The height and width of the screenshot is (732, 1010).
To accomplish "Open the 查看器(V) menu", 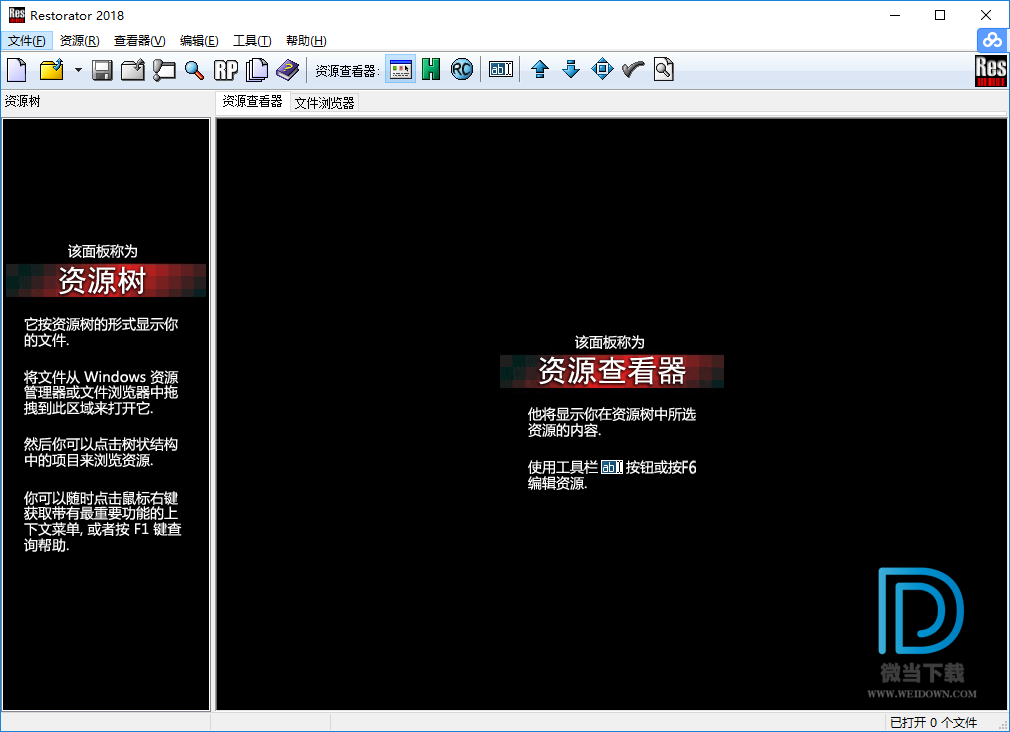I will (140, 41).
